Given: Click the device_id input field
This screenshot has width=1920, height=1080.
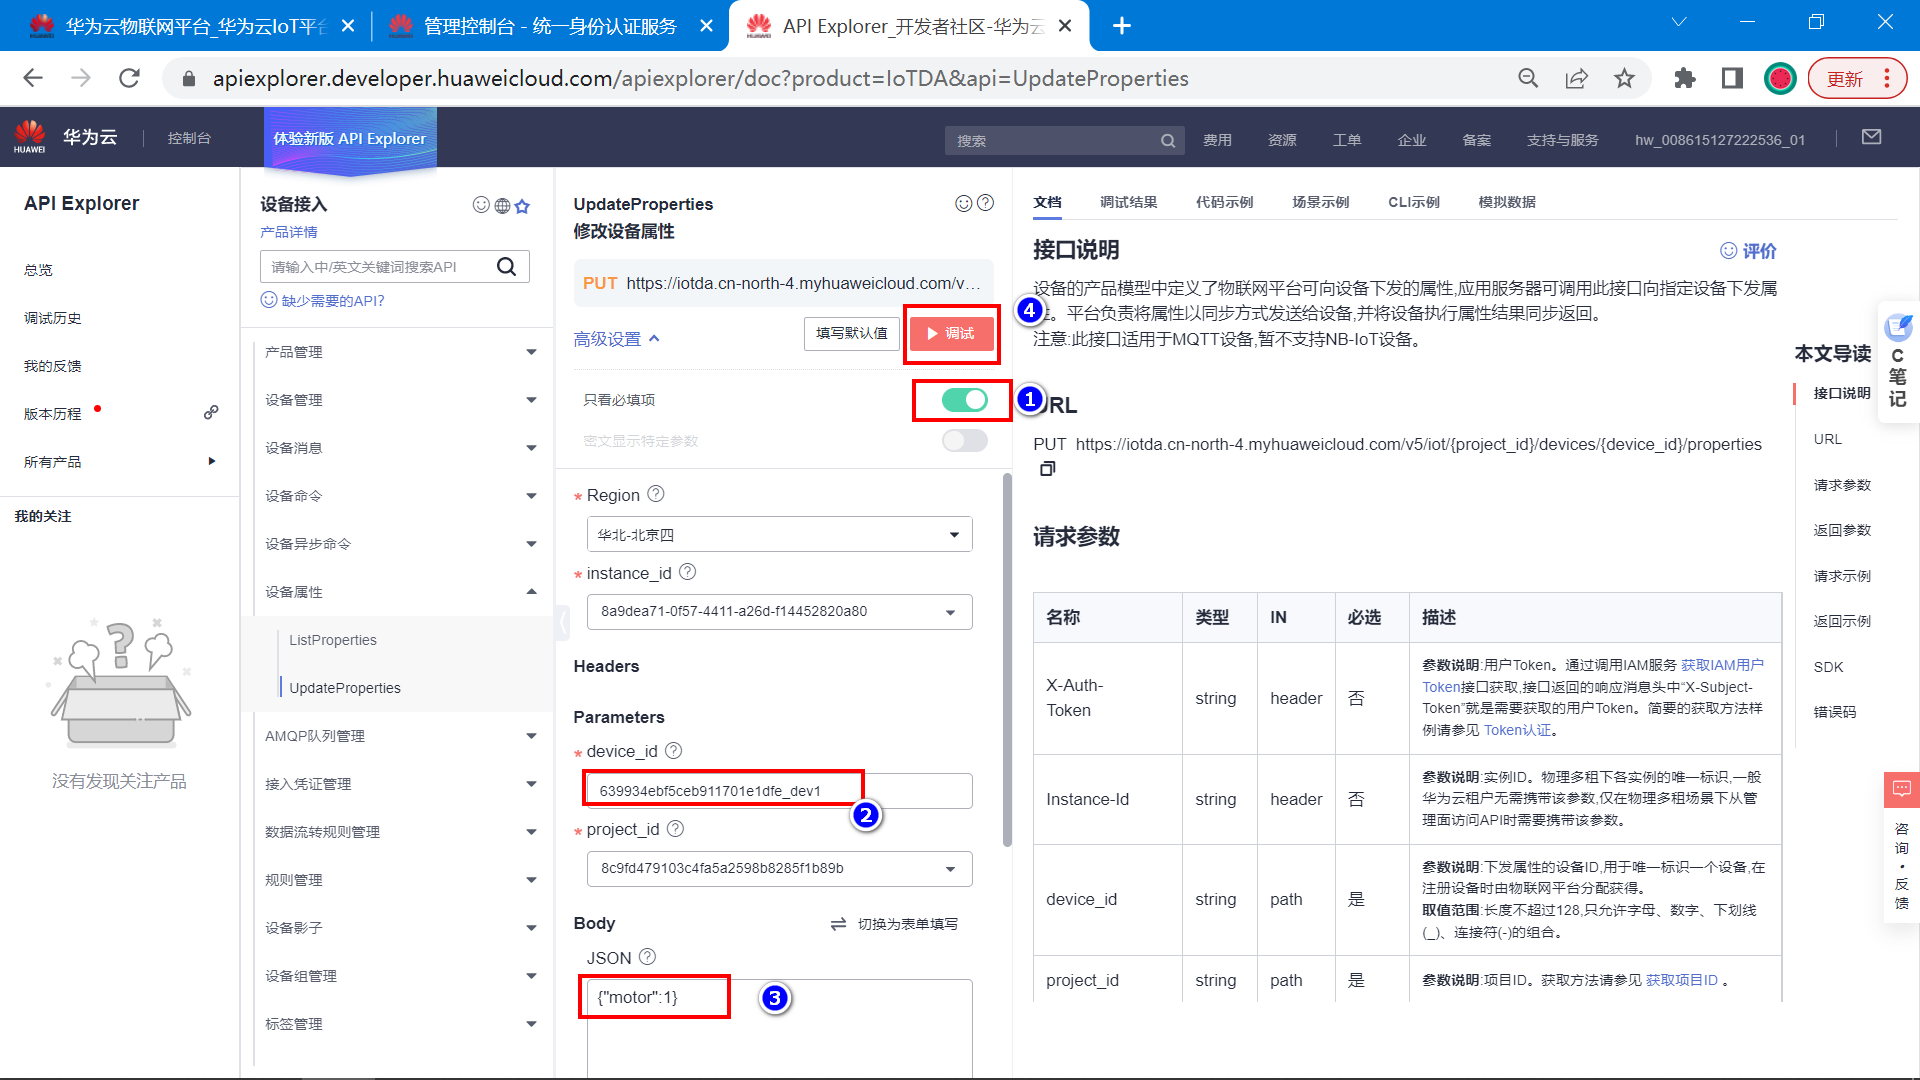Looking at the screenshot, I should [x=779, y=790].
